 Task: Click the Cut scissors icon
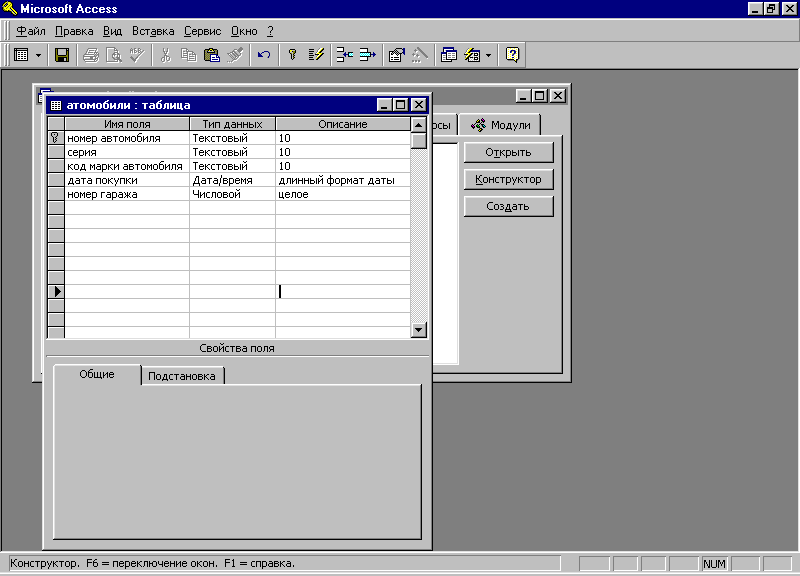pos(166,55)
